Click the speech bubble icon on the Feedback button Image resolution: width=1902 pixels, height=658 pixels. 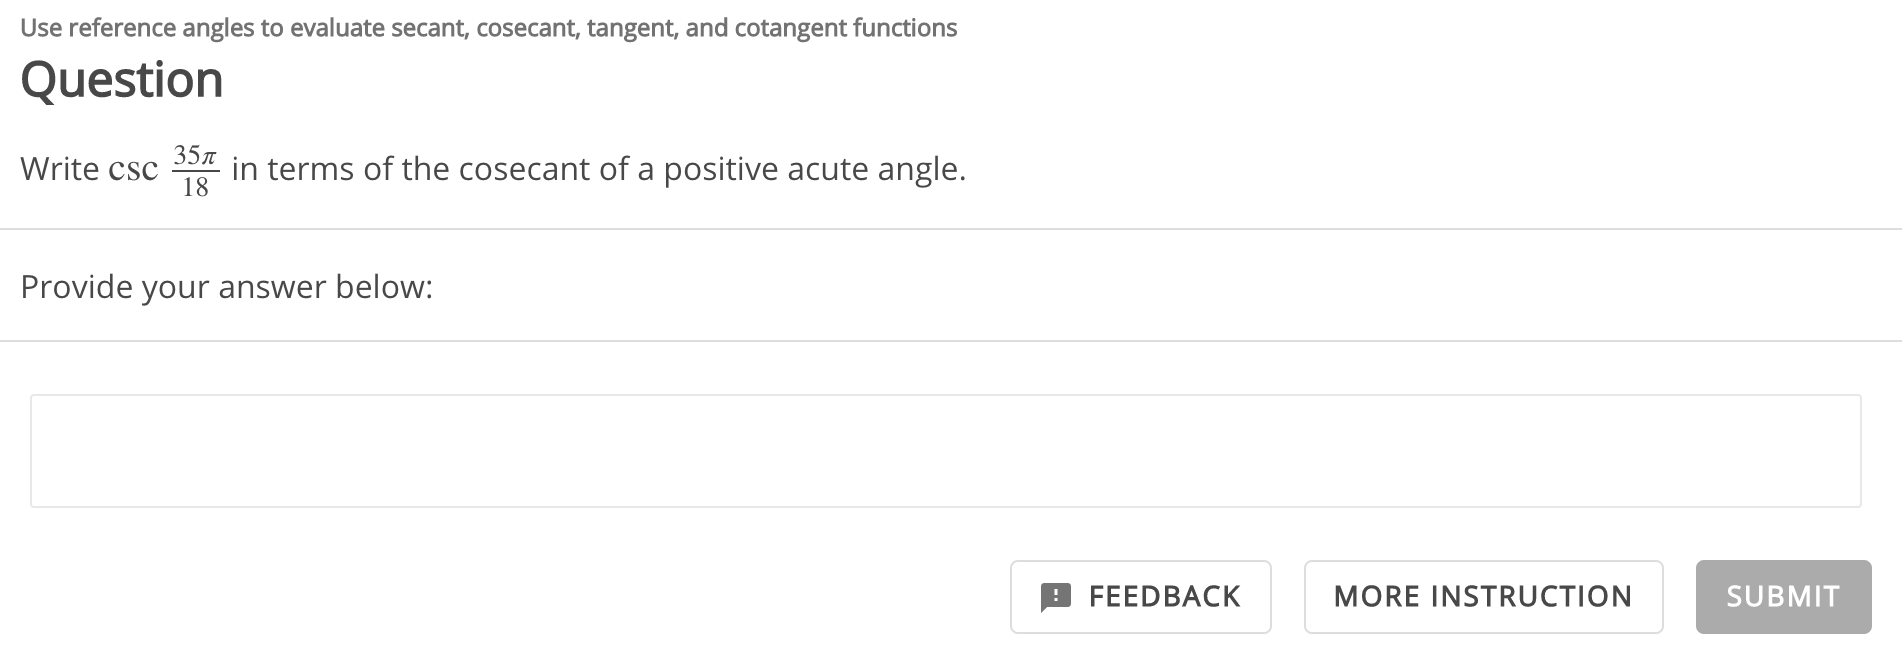coord(1056,596)
